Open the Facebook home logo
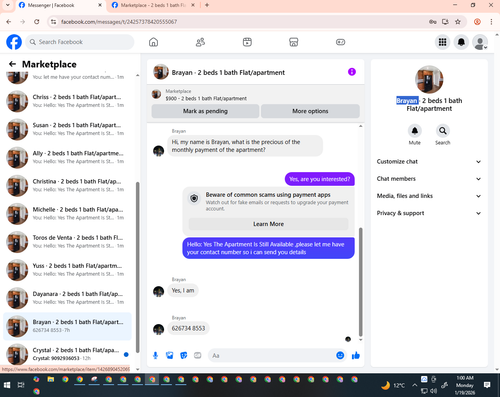Viewport: 500px width, 397px height. [14, 42]
